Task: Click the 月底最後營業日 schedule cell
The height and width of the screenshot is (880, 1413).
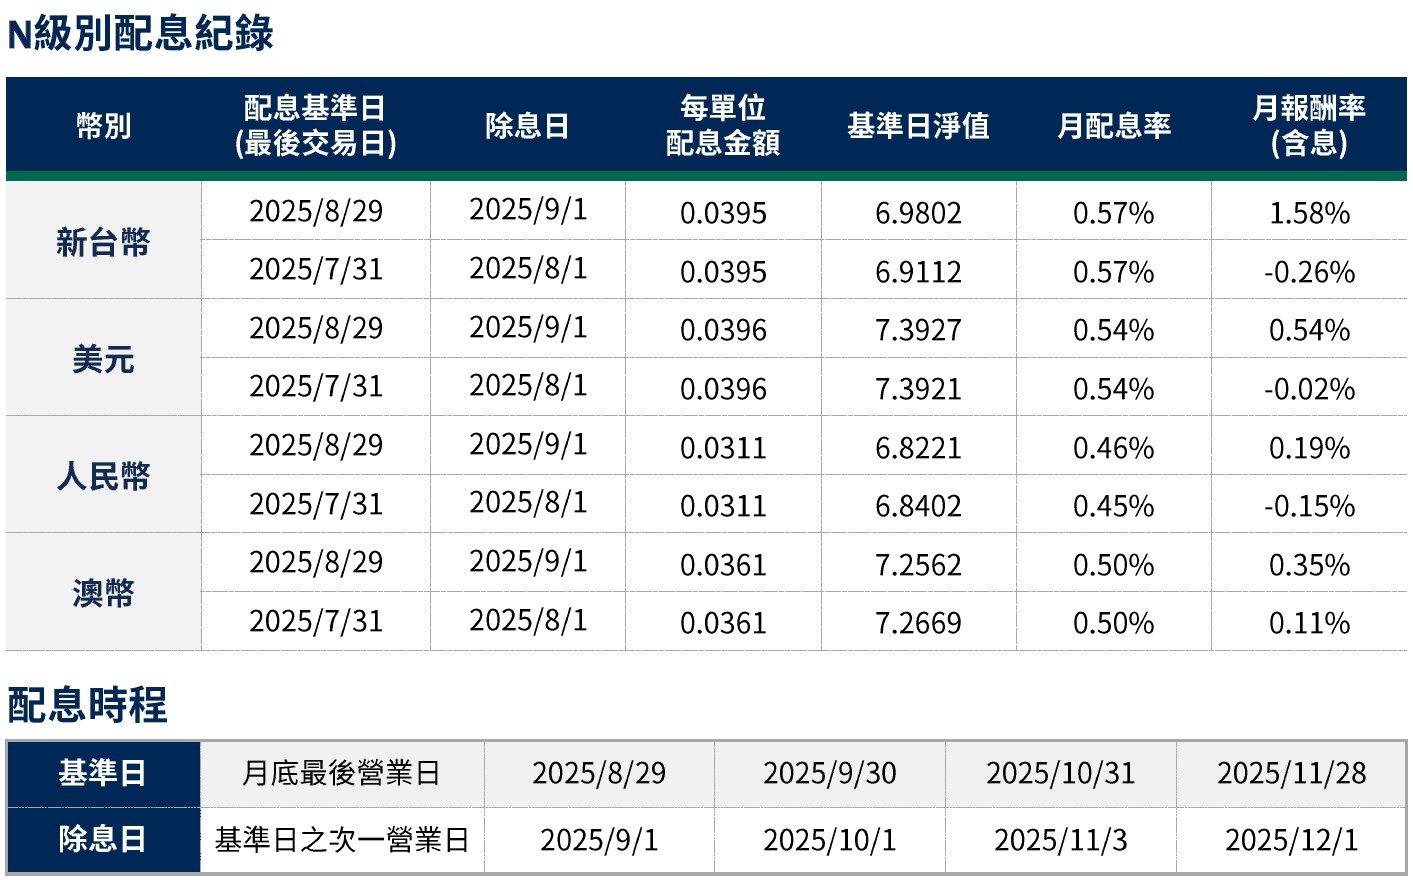Action: click(341, 773)
